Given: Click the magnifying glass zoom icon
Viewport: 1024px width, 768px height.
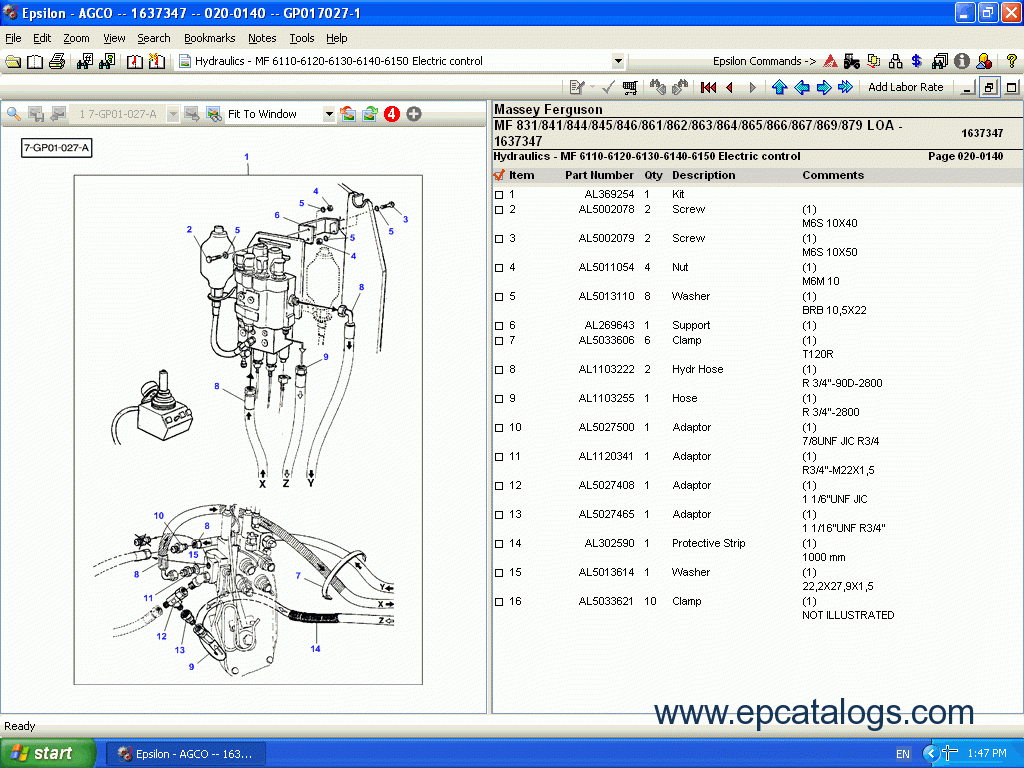Looking at the screenshot, I should point(14,114).
